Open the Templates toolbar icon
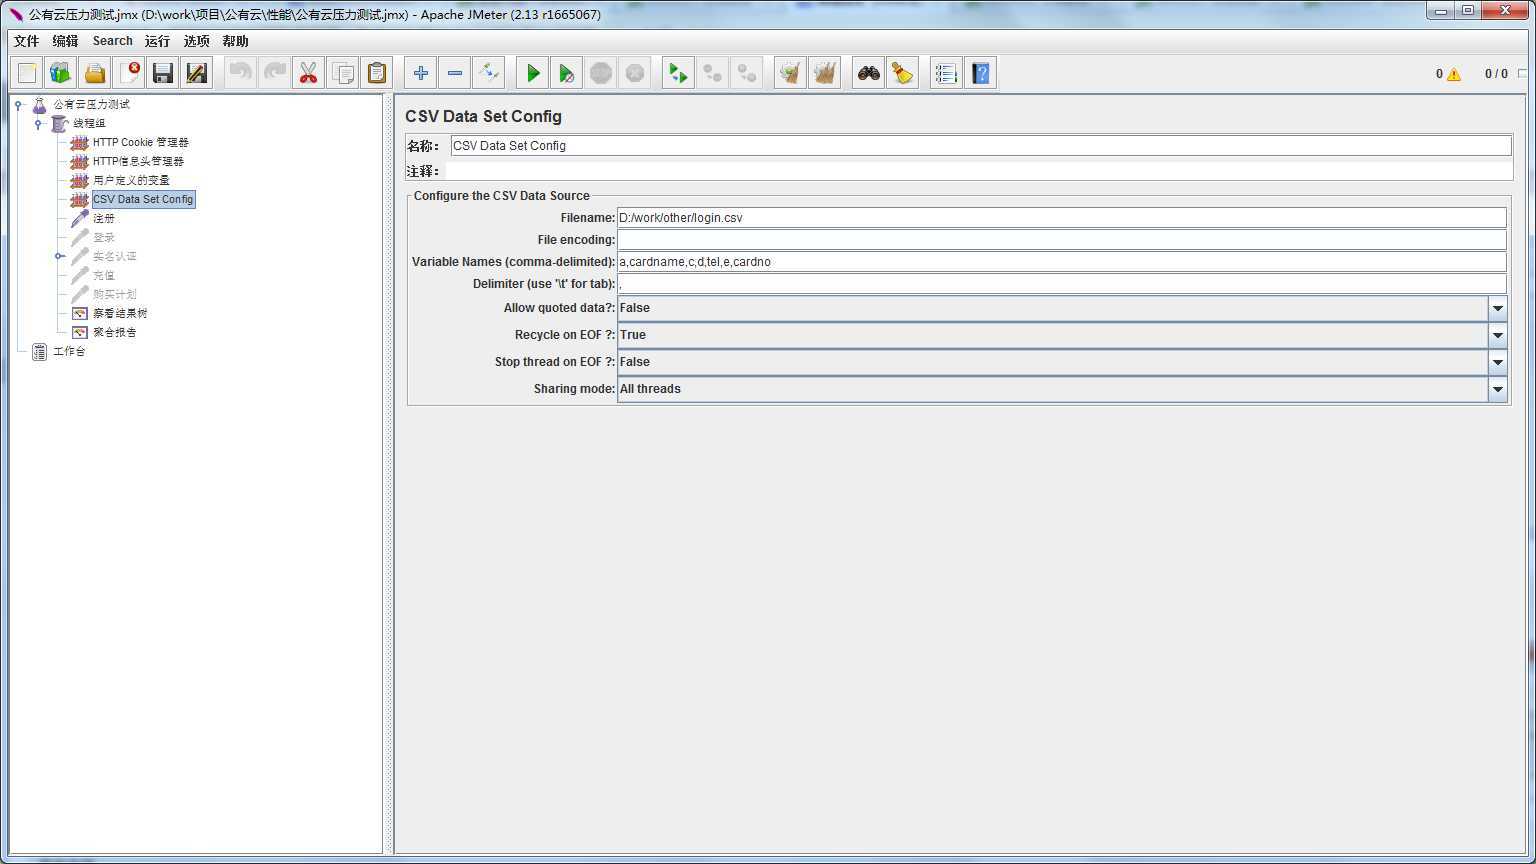 point(61,73)
